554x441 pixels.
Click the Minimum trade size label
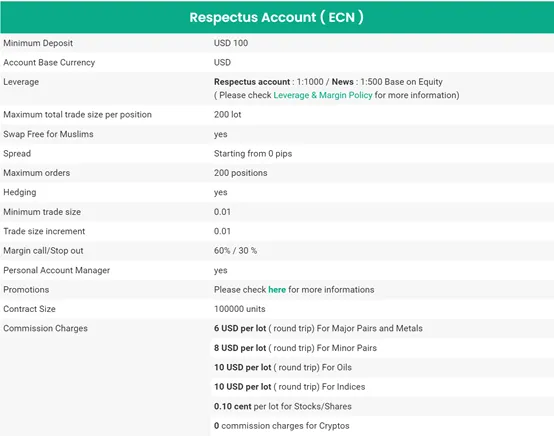pos(42,212)
